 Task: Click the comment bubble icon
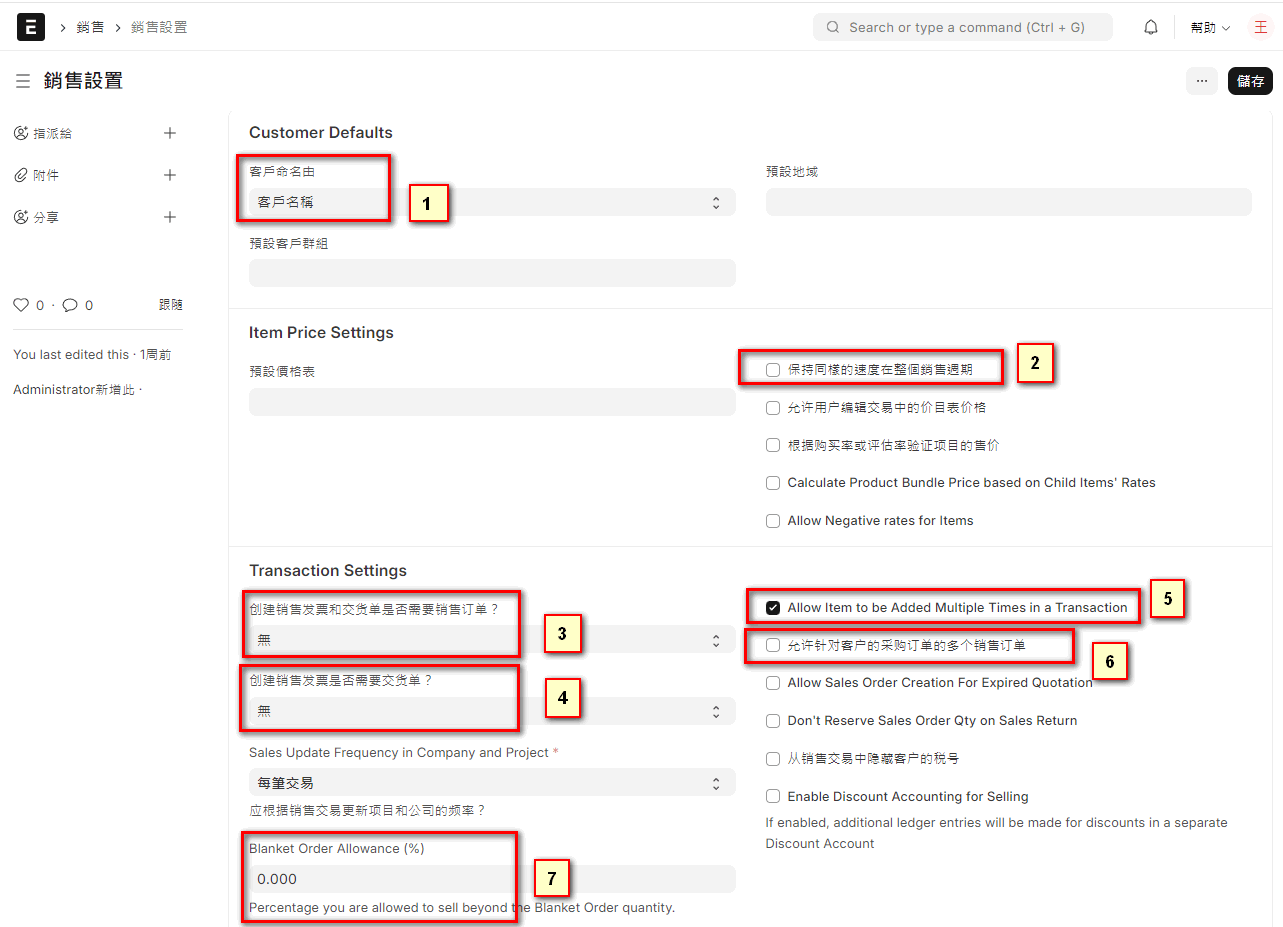(x=70, y=305)
